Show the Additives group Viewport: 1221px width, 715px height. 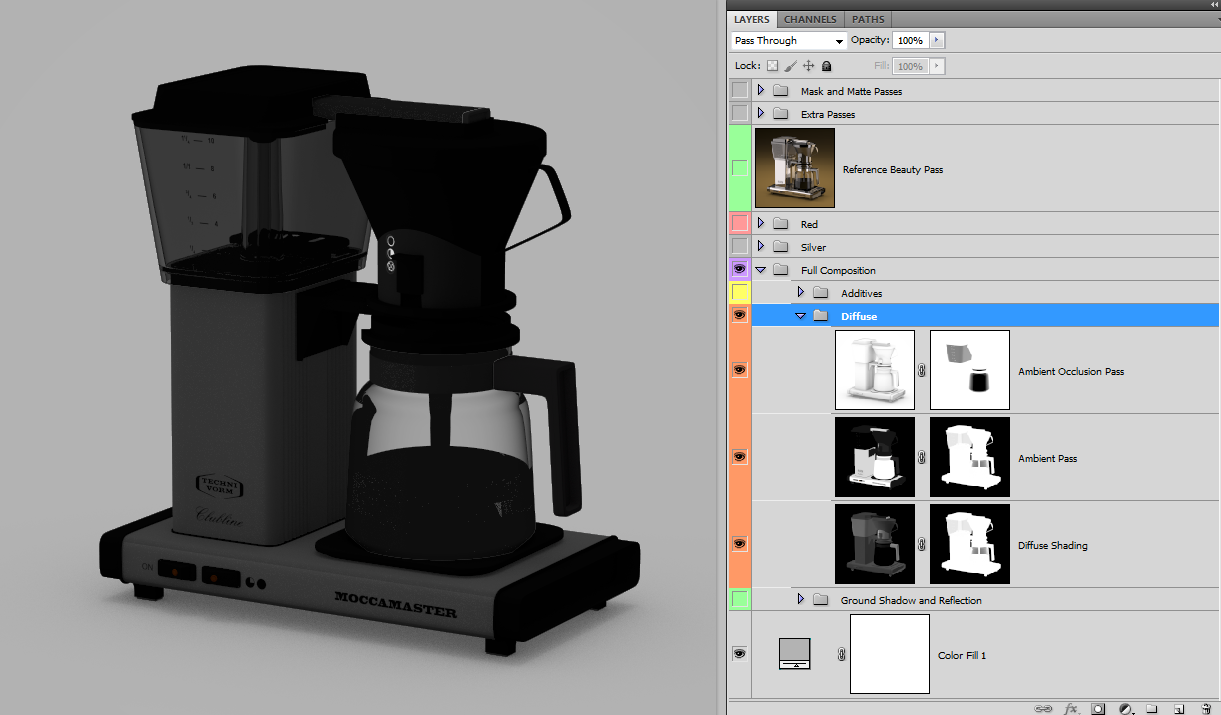pyautogui.click(x=740, y=292)
